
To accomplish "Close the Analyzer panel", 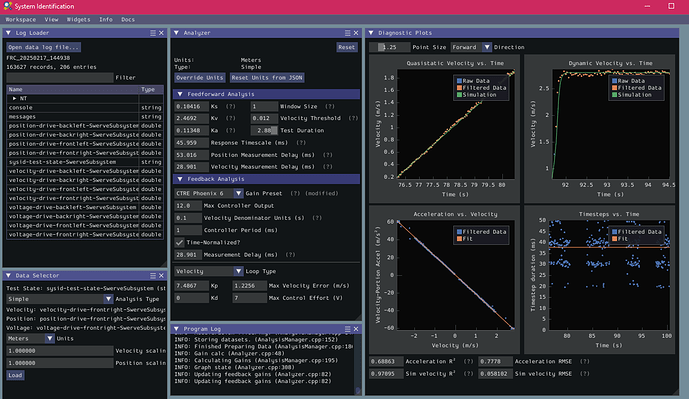I will [356, 33].
